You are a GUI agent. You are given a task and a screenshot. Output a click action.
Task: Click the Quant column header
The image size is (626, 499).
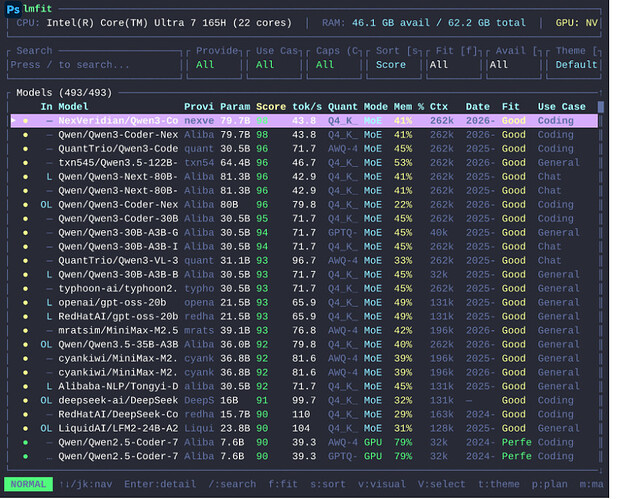tap(343, 107)
